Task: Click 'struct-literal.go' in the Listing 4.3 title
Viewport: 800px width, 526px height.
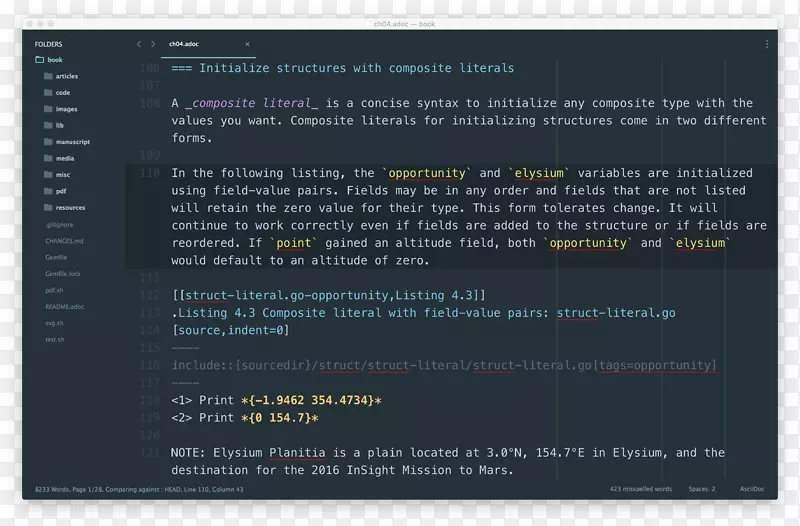Action: click(616, 313)
